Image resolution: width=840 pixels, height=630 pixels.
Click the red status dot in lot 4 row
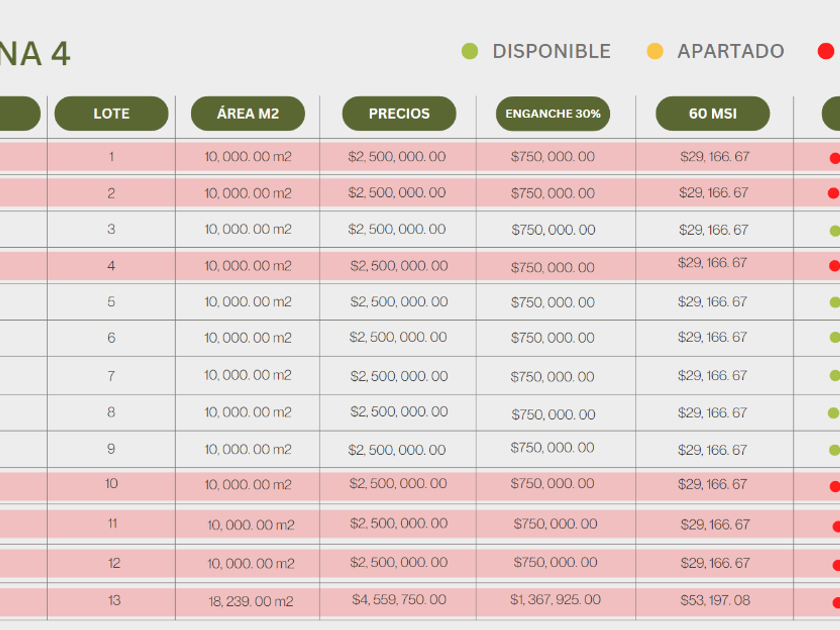[834, 266]
